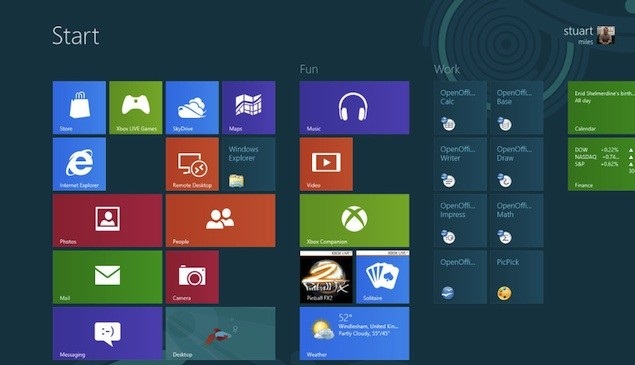The height and width of the screenshot is (365, 635).
Task: Open the Music tile
Action: tap(354, 107)
